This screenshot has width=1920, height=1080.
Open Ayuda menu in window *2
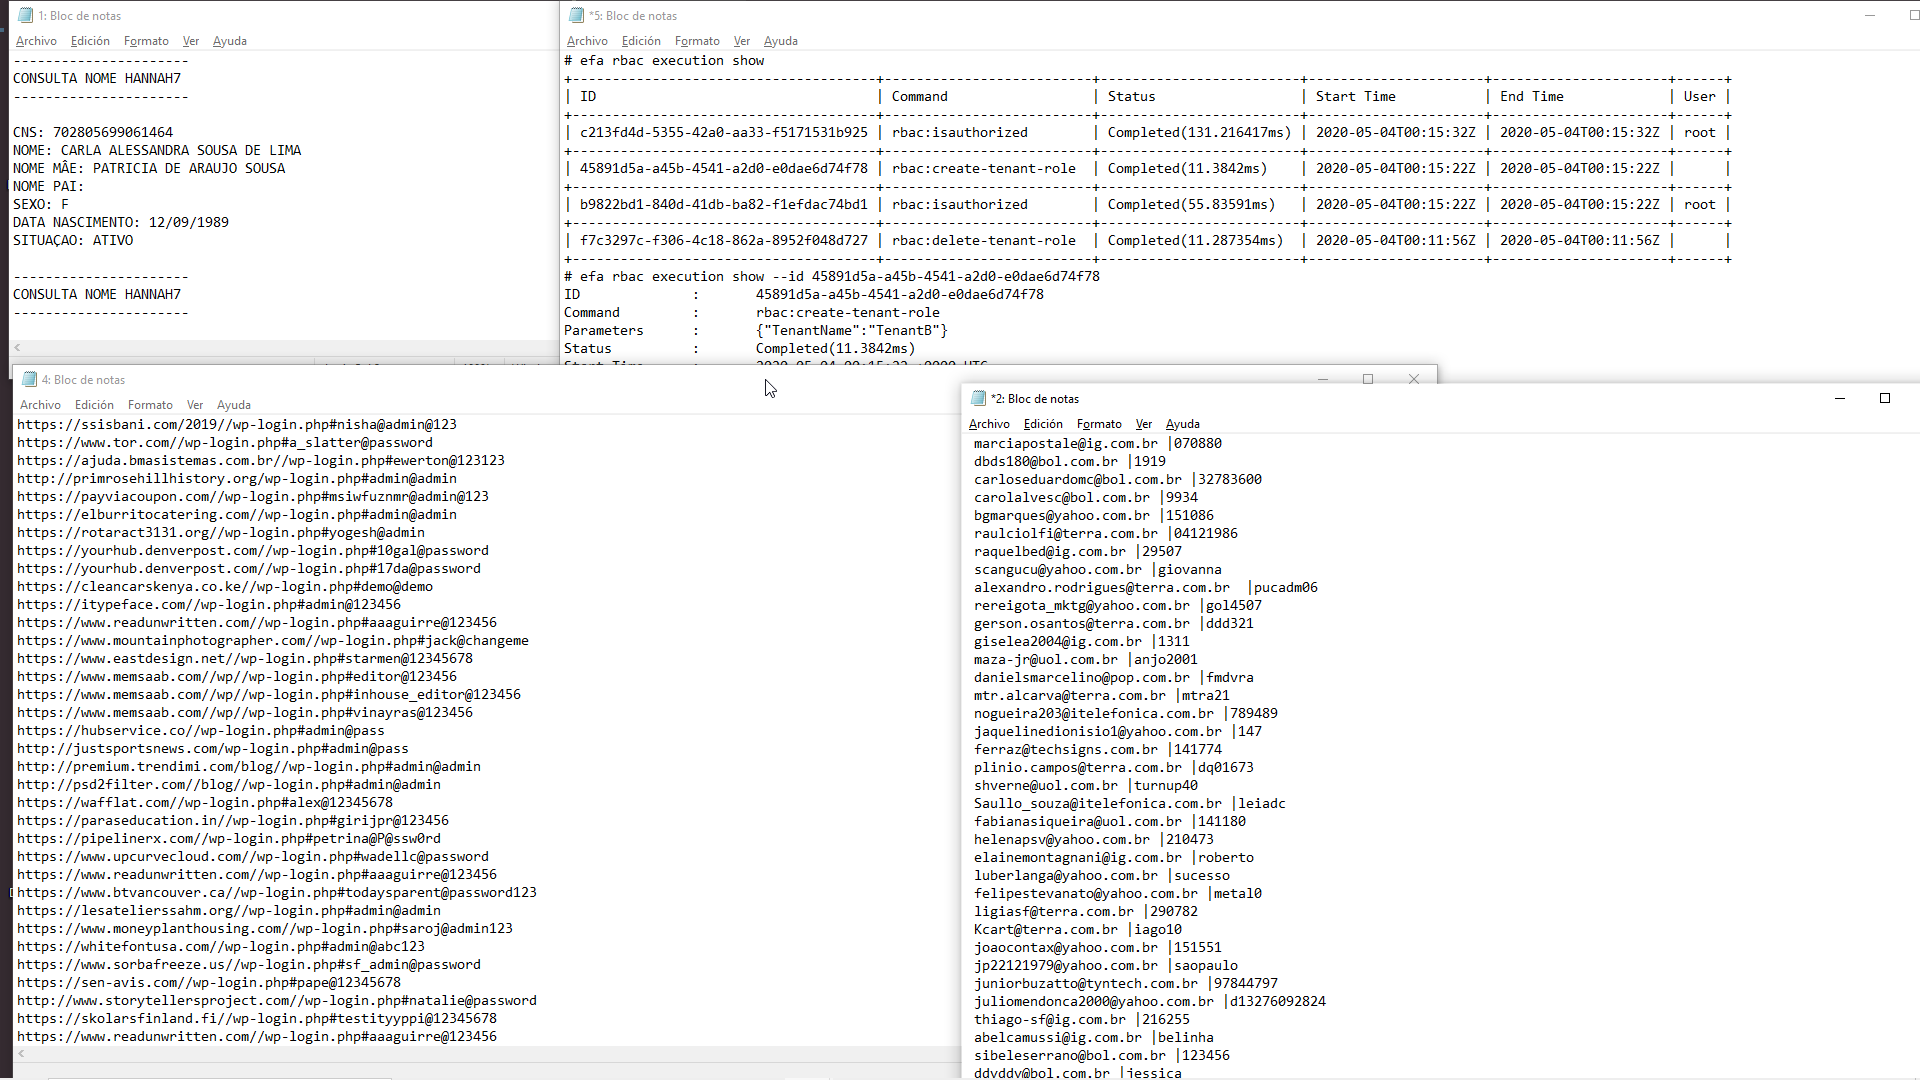click(1182, 424)
